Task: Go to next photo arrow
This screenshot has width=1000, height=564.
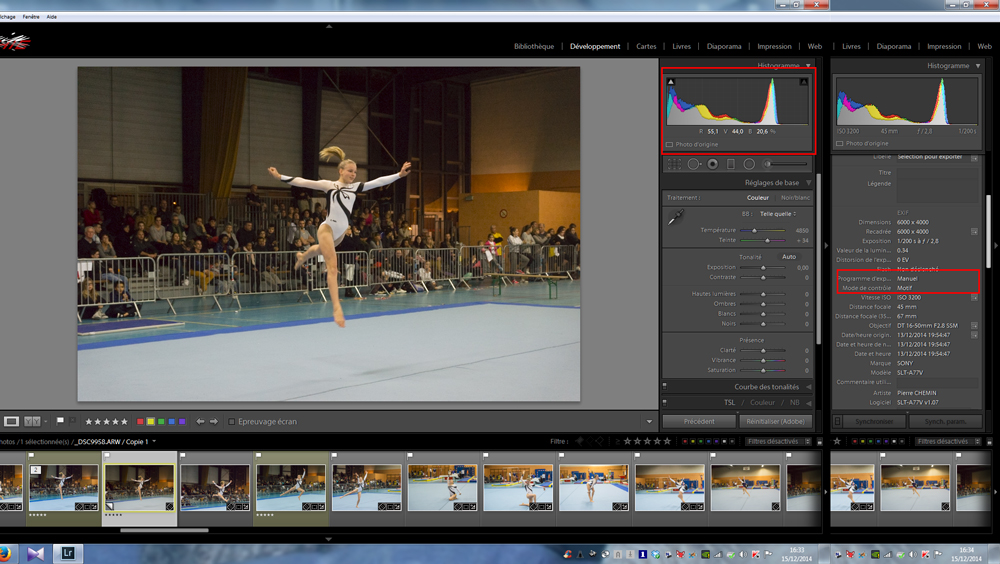Action: tap(214, 422)
